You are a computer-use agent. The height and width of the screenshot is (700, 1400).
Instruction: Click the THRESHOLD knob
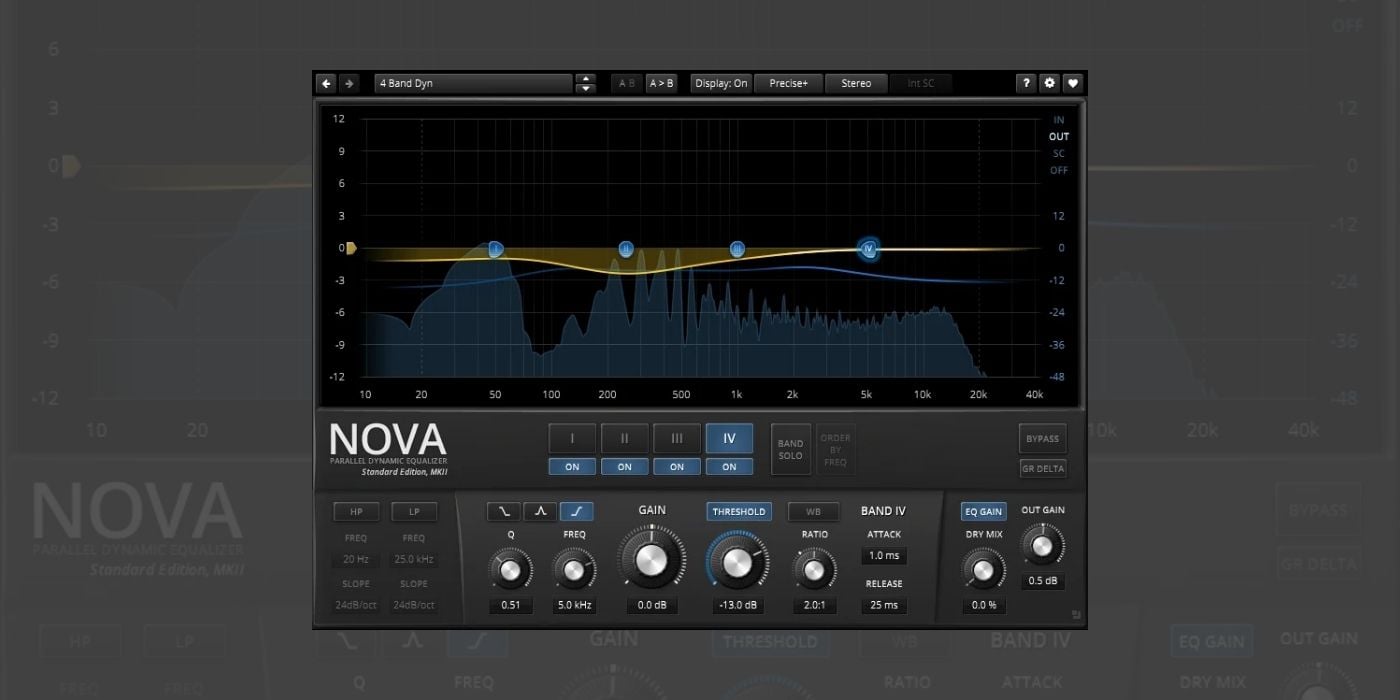(x=737, y=562)
